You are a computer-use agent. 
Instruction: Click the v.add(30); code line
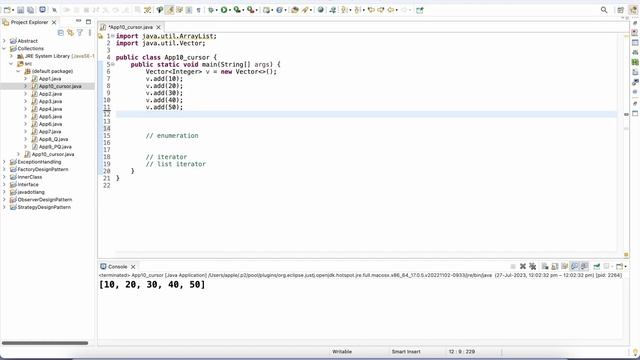(164, 93)
